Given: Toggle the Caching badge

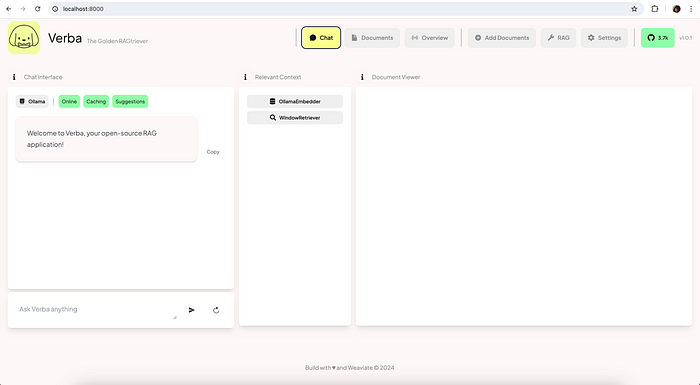Looking at the screenshot, I should (x=96, y=101).
